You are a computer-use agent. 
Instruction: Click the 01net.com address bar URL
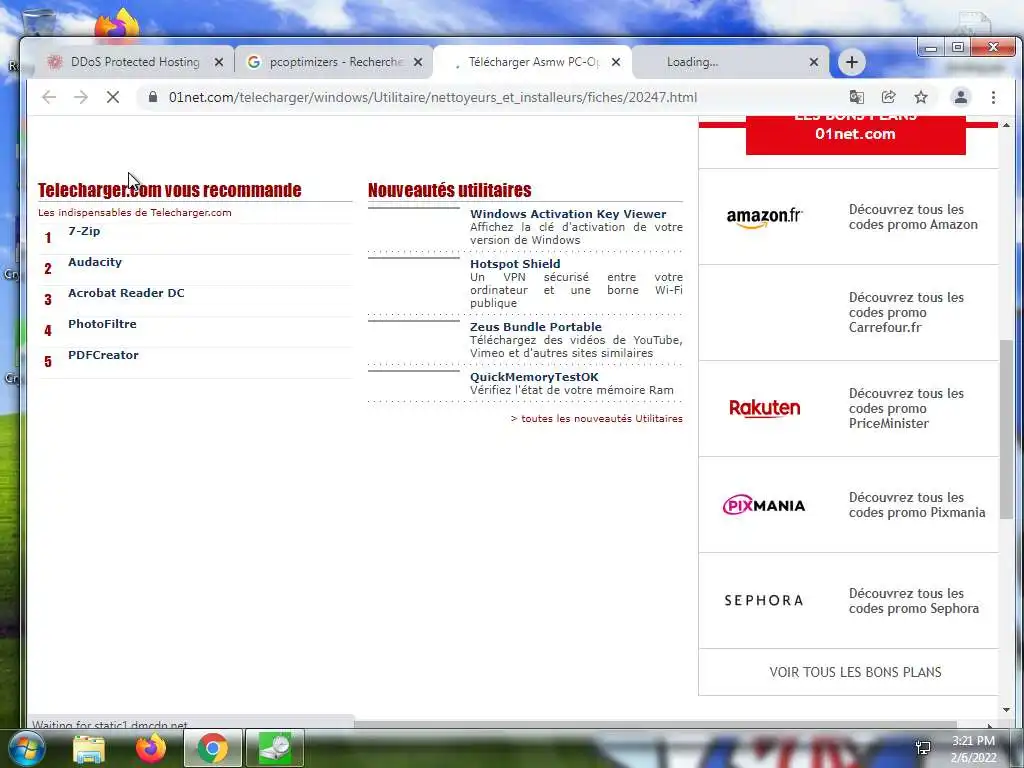(432, 97)
